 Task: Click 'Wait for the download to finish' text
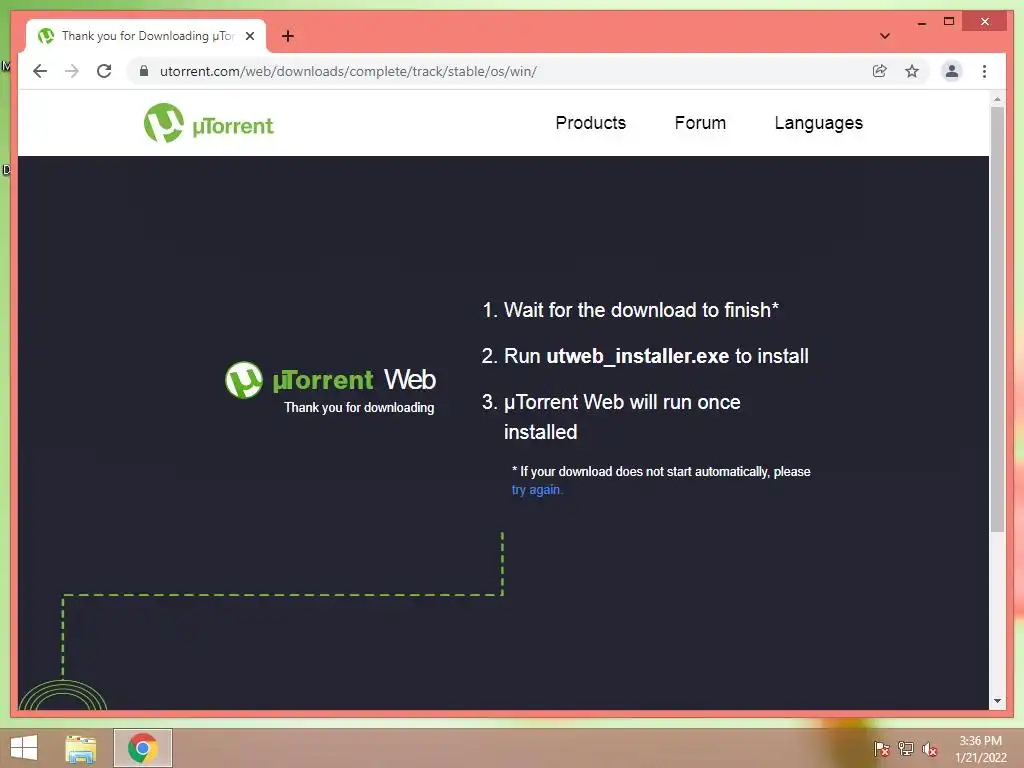pos(641,310)
